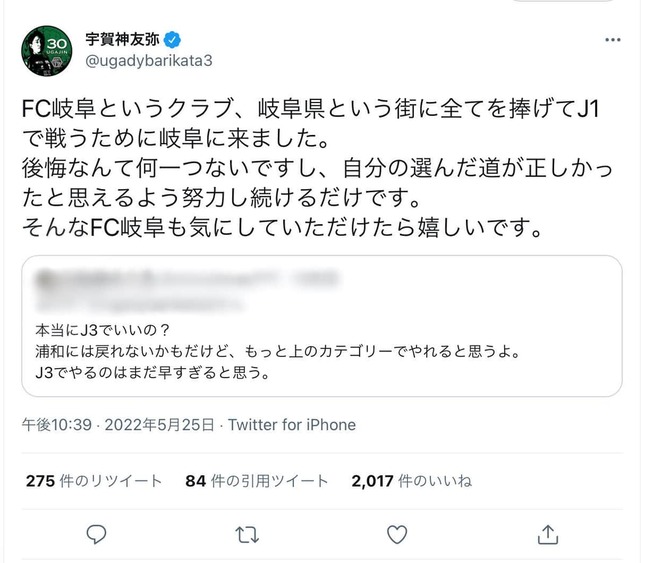This screenshot has width=645, height=563.
Task: Open the Twitter for iPhone source link
Action: coord(292,425)
